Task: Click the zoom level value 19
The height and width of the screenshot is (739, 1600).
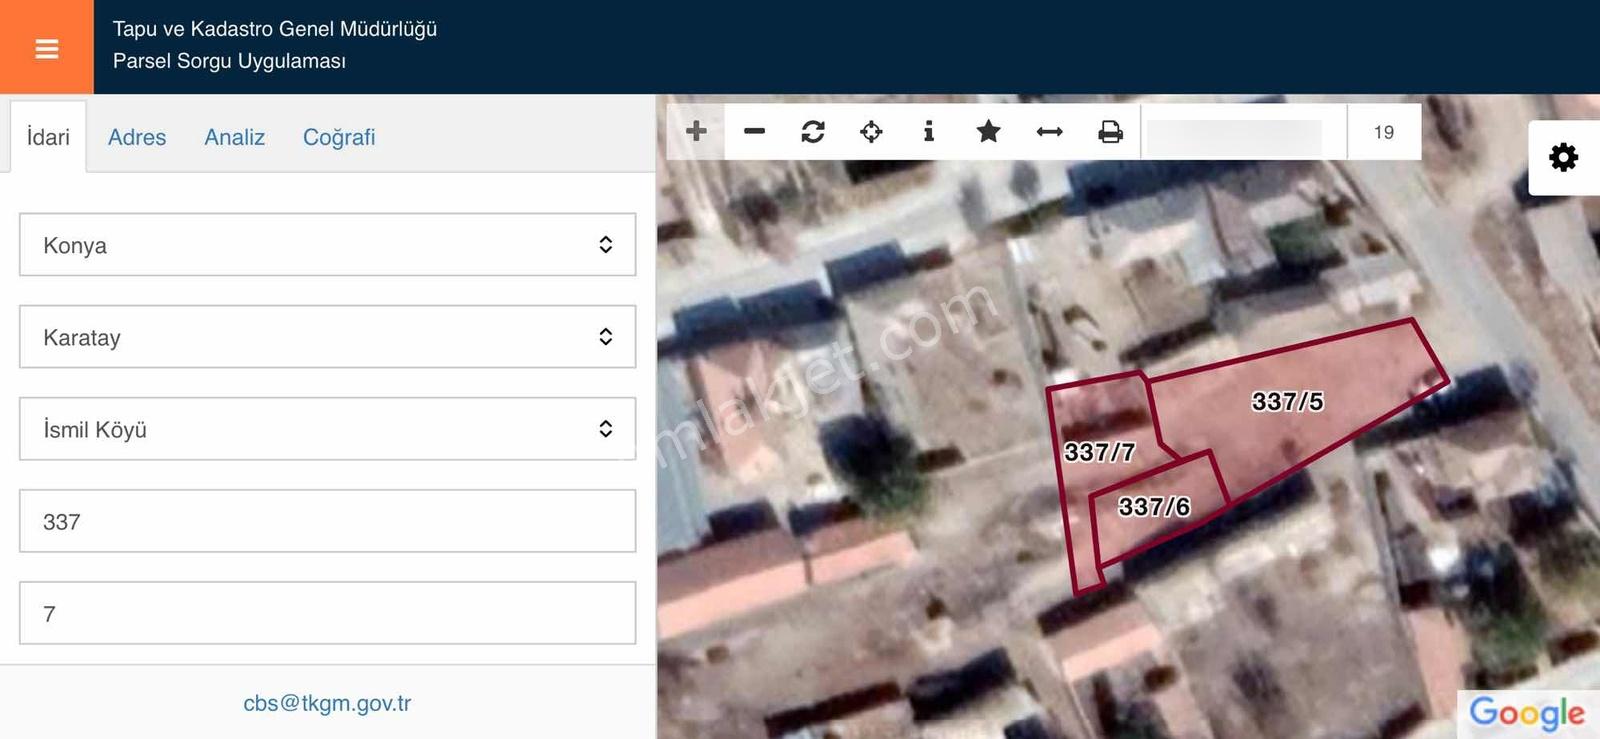Action: 1384,132
